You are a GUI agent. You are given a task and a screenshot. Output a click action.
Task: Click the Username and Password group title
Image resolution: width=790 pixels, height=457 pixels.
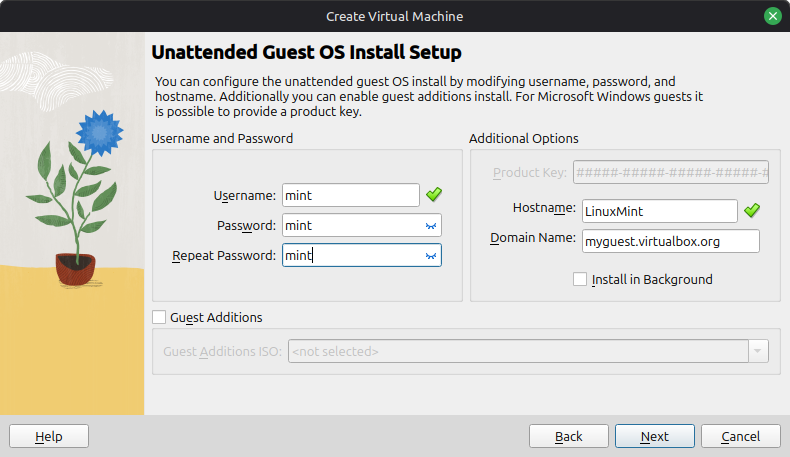222,139
